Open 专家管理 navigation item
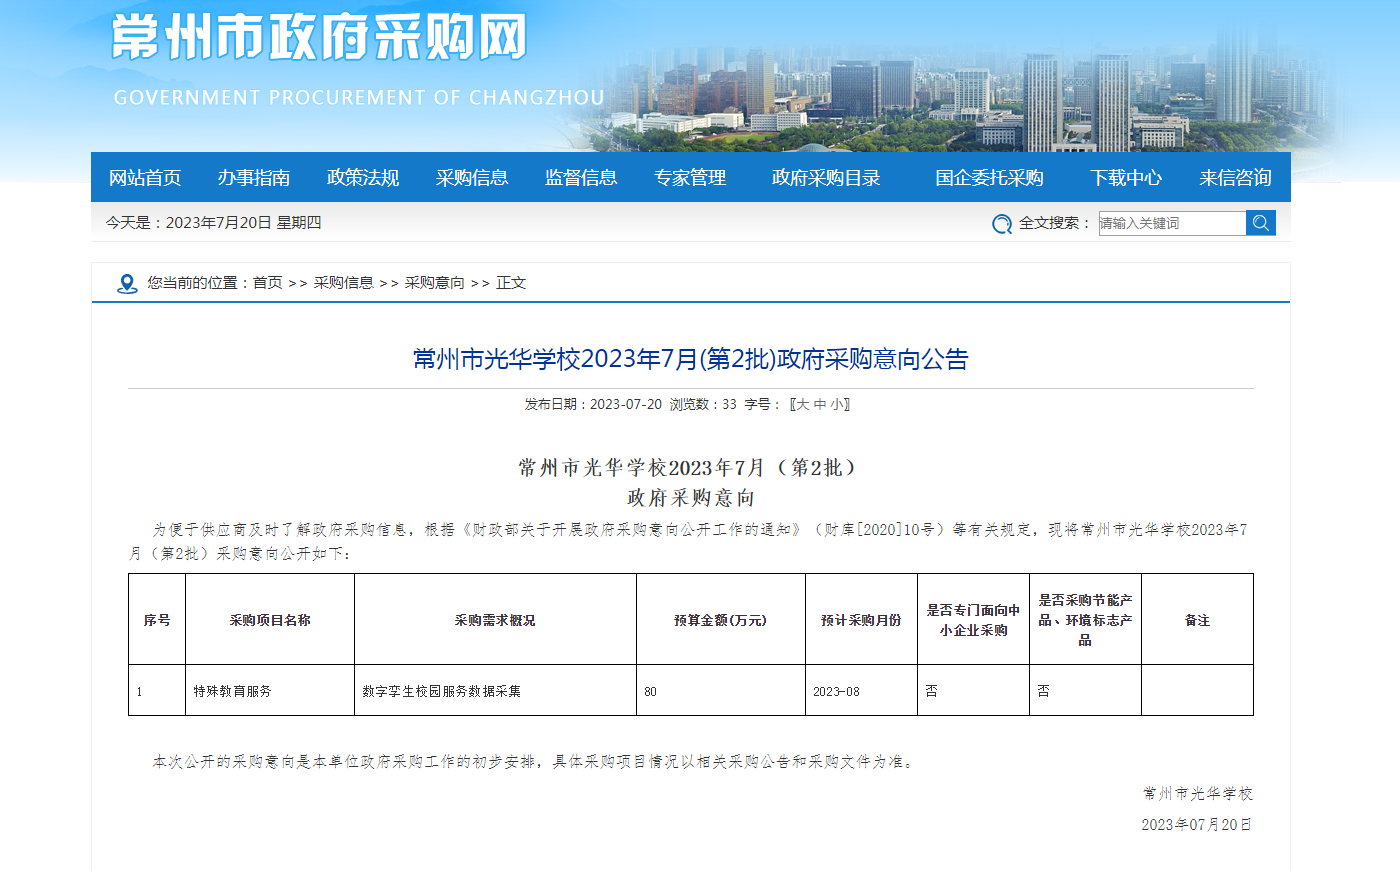The image size is (1400, 871). 690,178
